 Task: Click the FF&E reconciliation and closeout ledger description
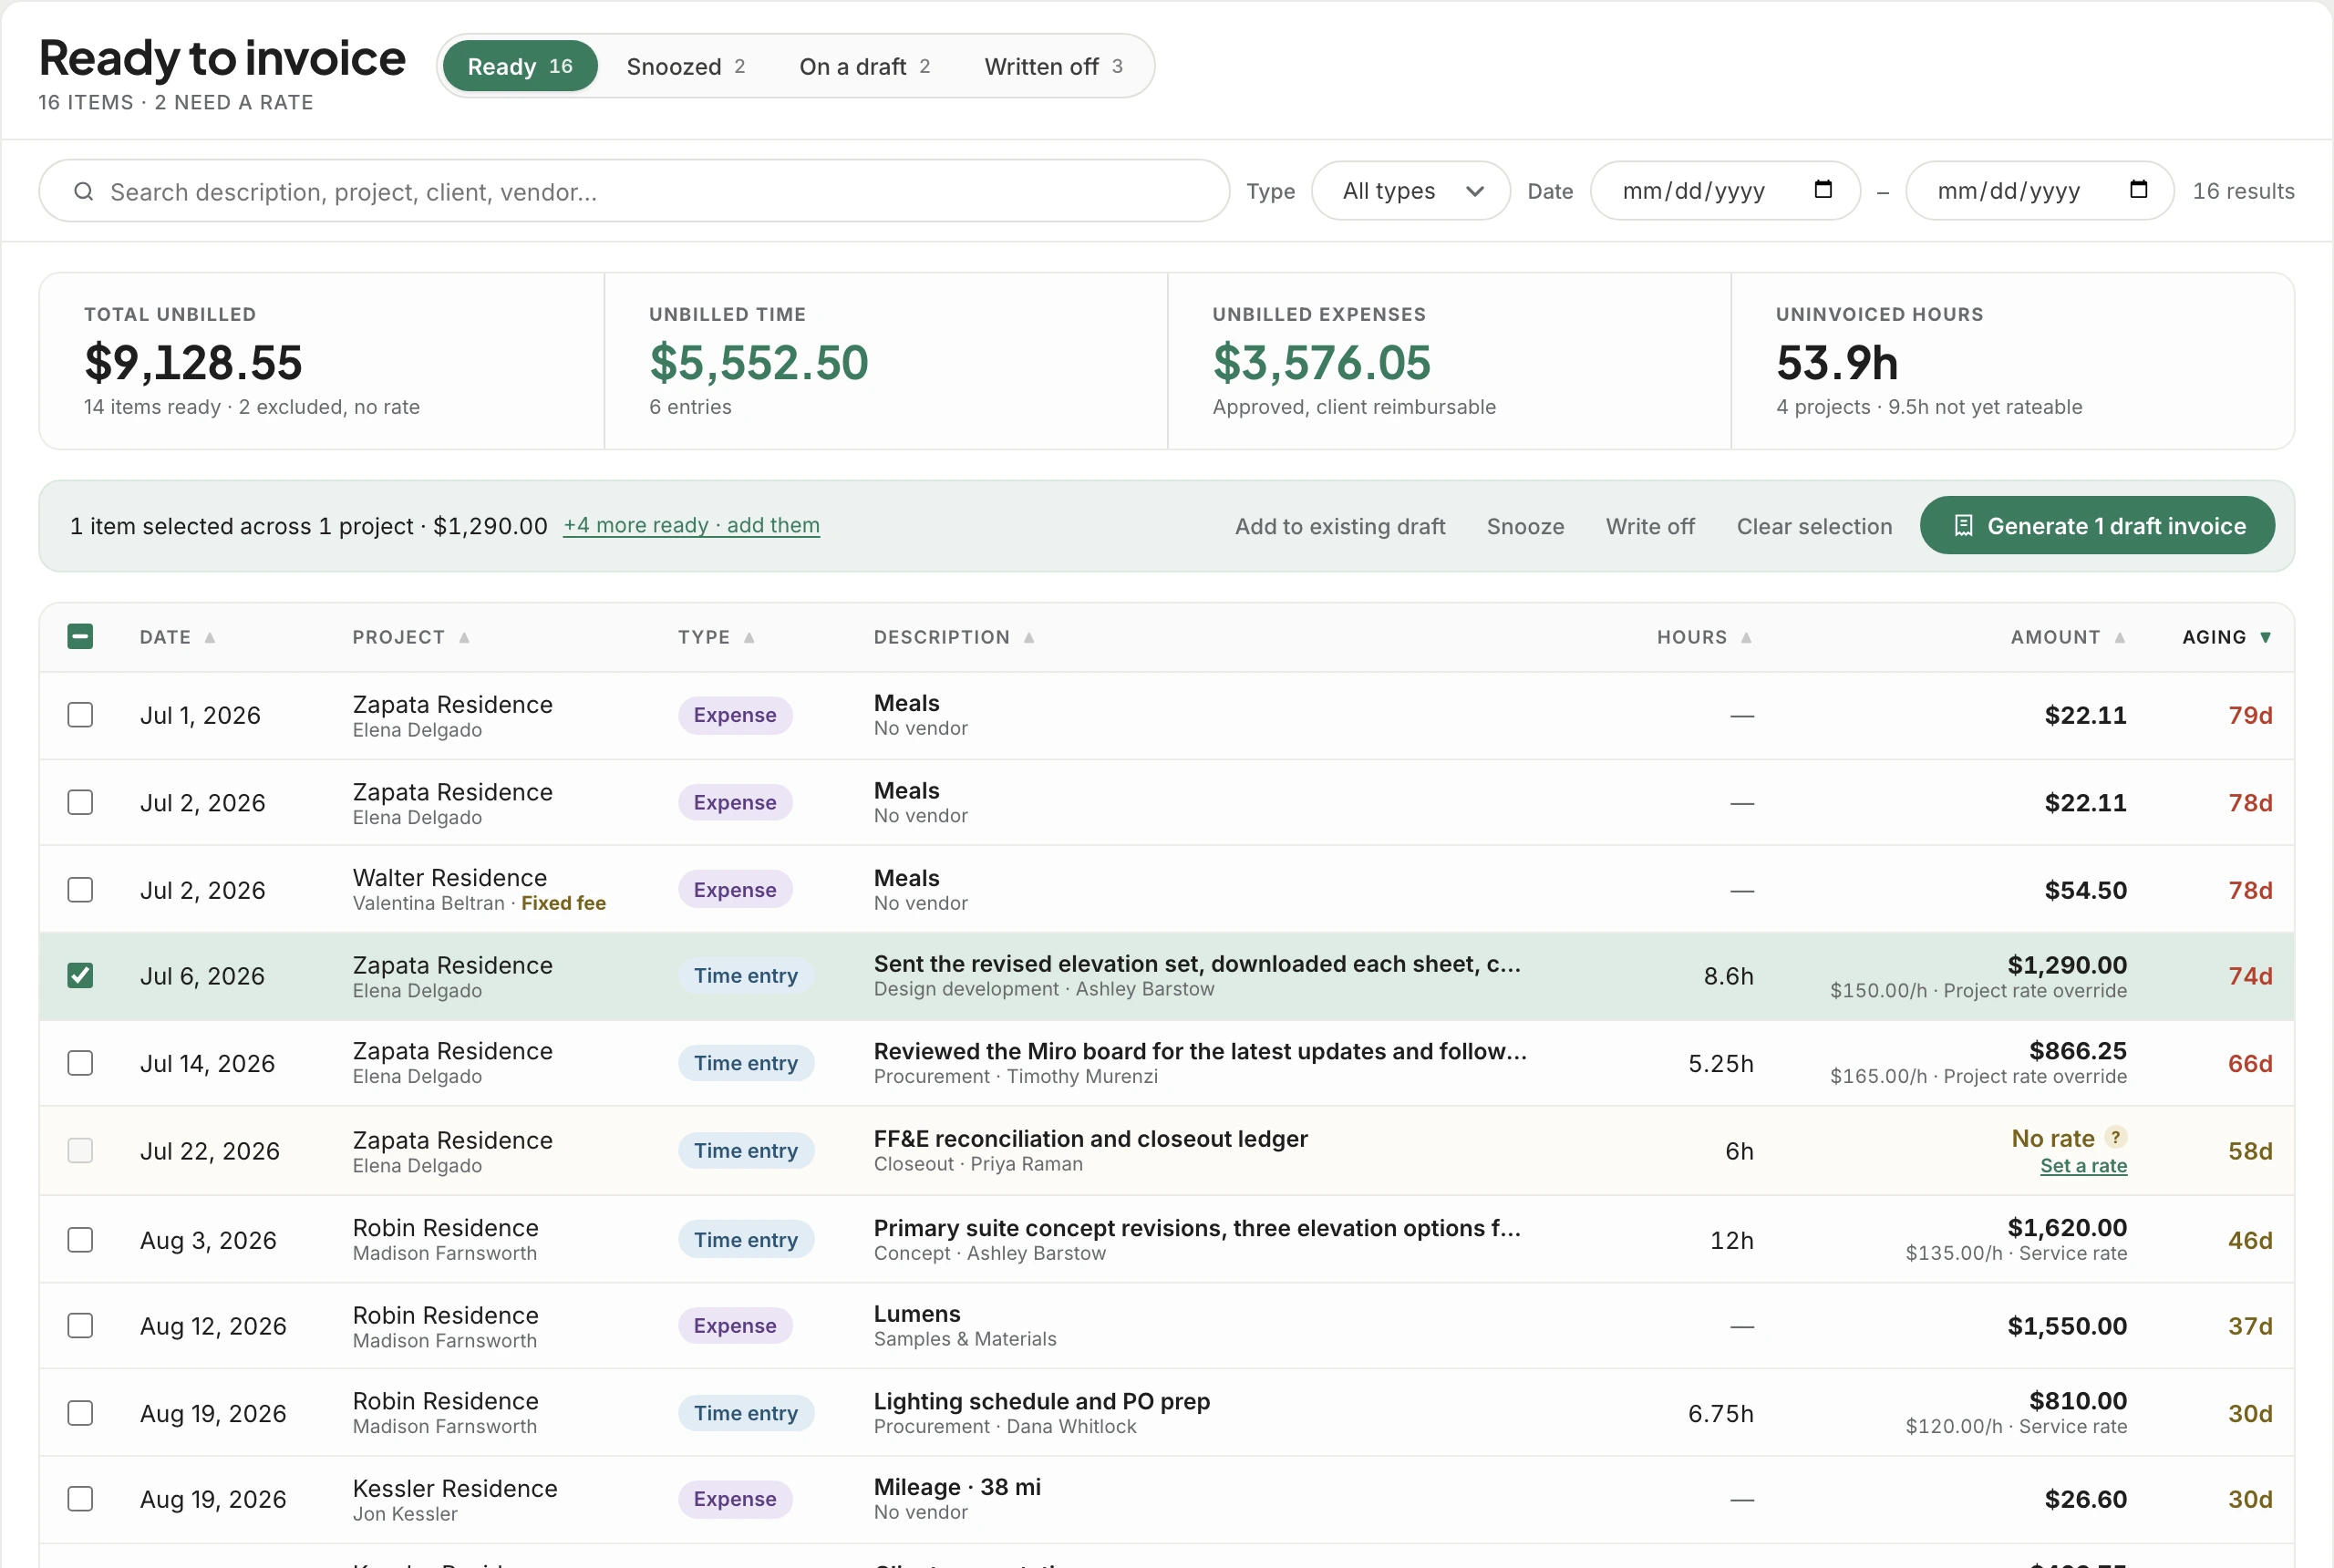pyautogui.click(x=1091, y=1139)
